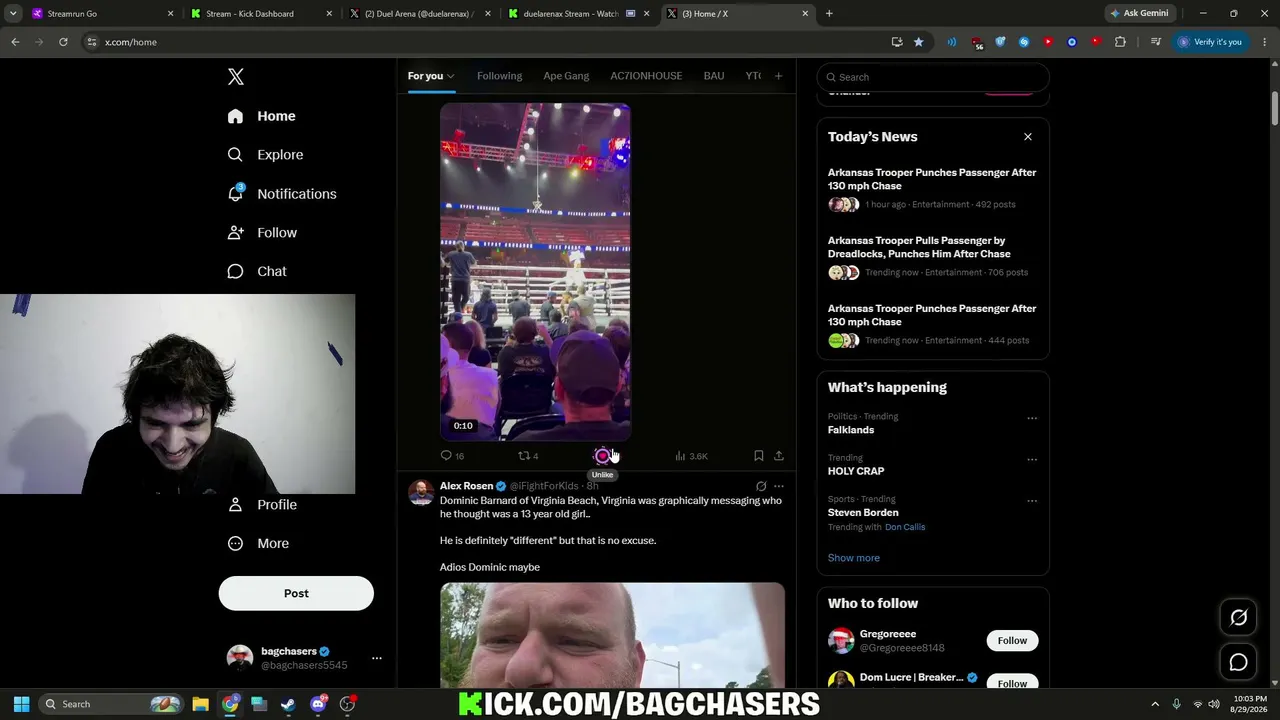Open Steam from the taskbar
1280x720 pixels.
point(288,704)
